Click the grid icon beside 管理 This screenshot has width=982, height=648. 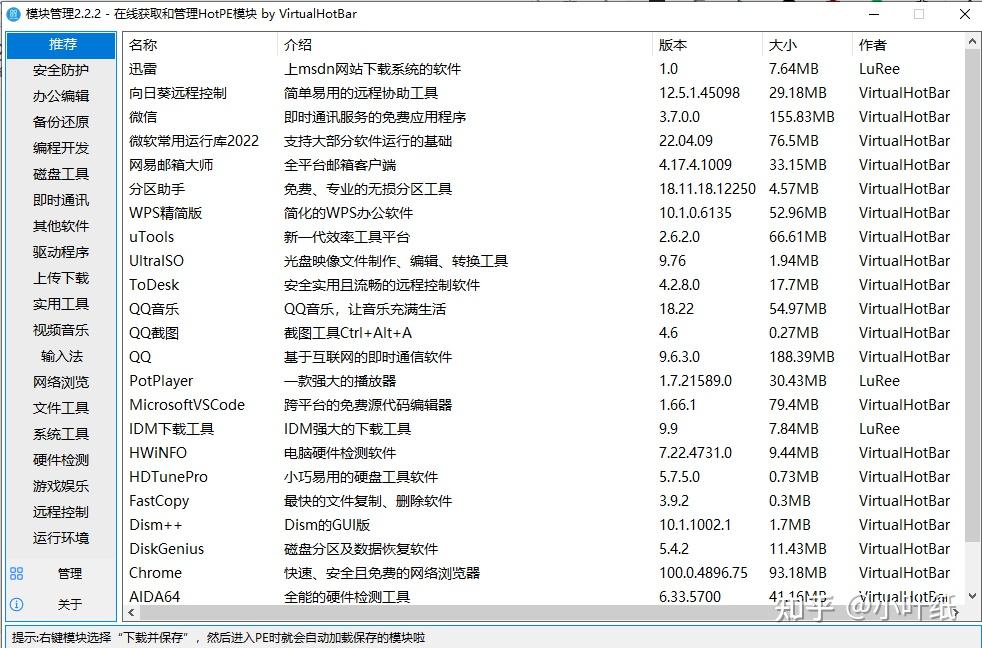click(16, 573)
